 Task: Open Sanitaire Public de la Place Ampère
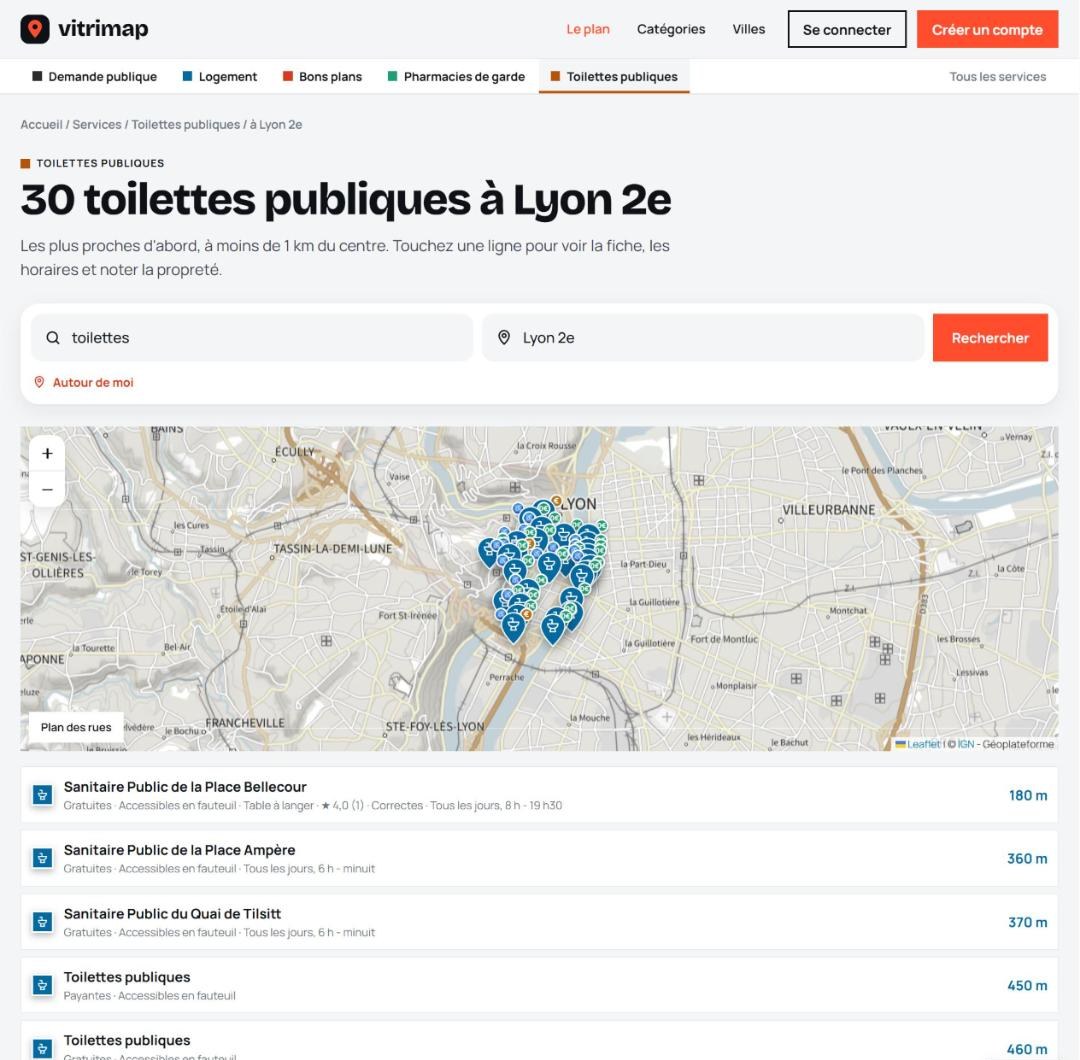539,858
